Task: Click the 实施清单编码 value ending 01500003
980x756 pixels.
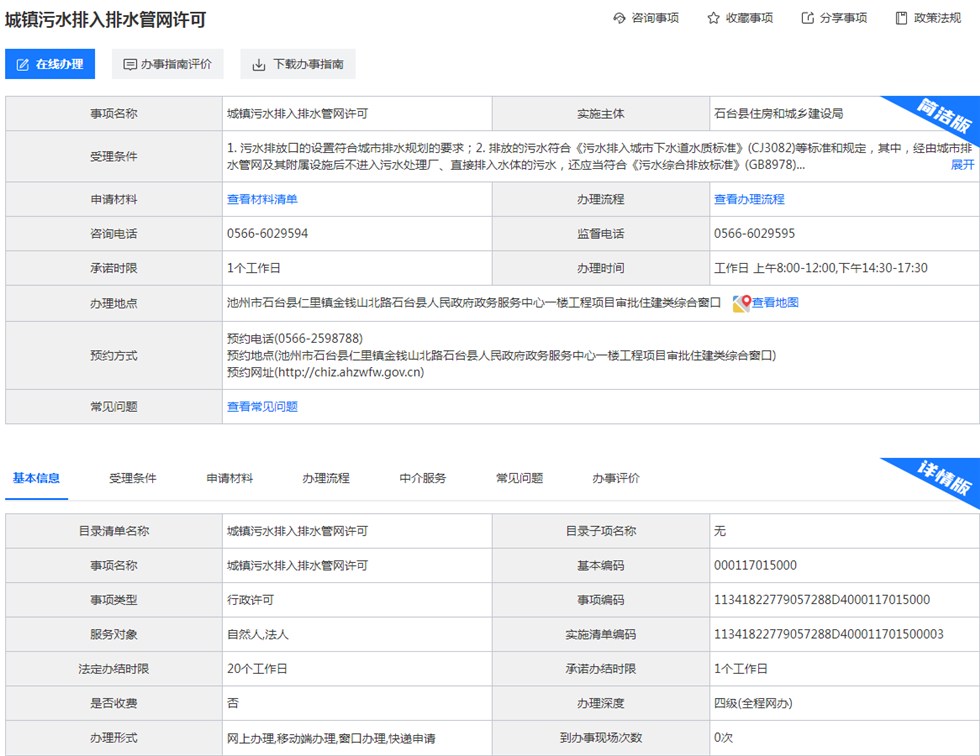Action: click(829, 634)
